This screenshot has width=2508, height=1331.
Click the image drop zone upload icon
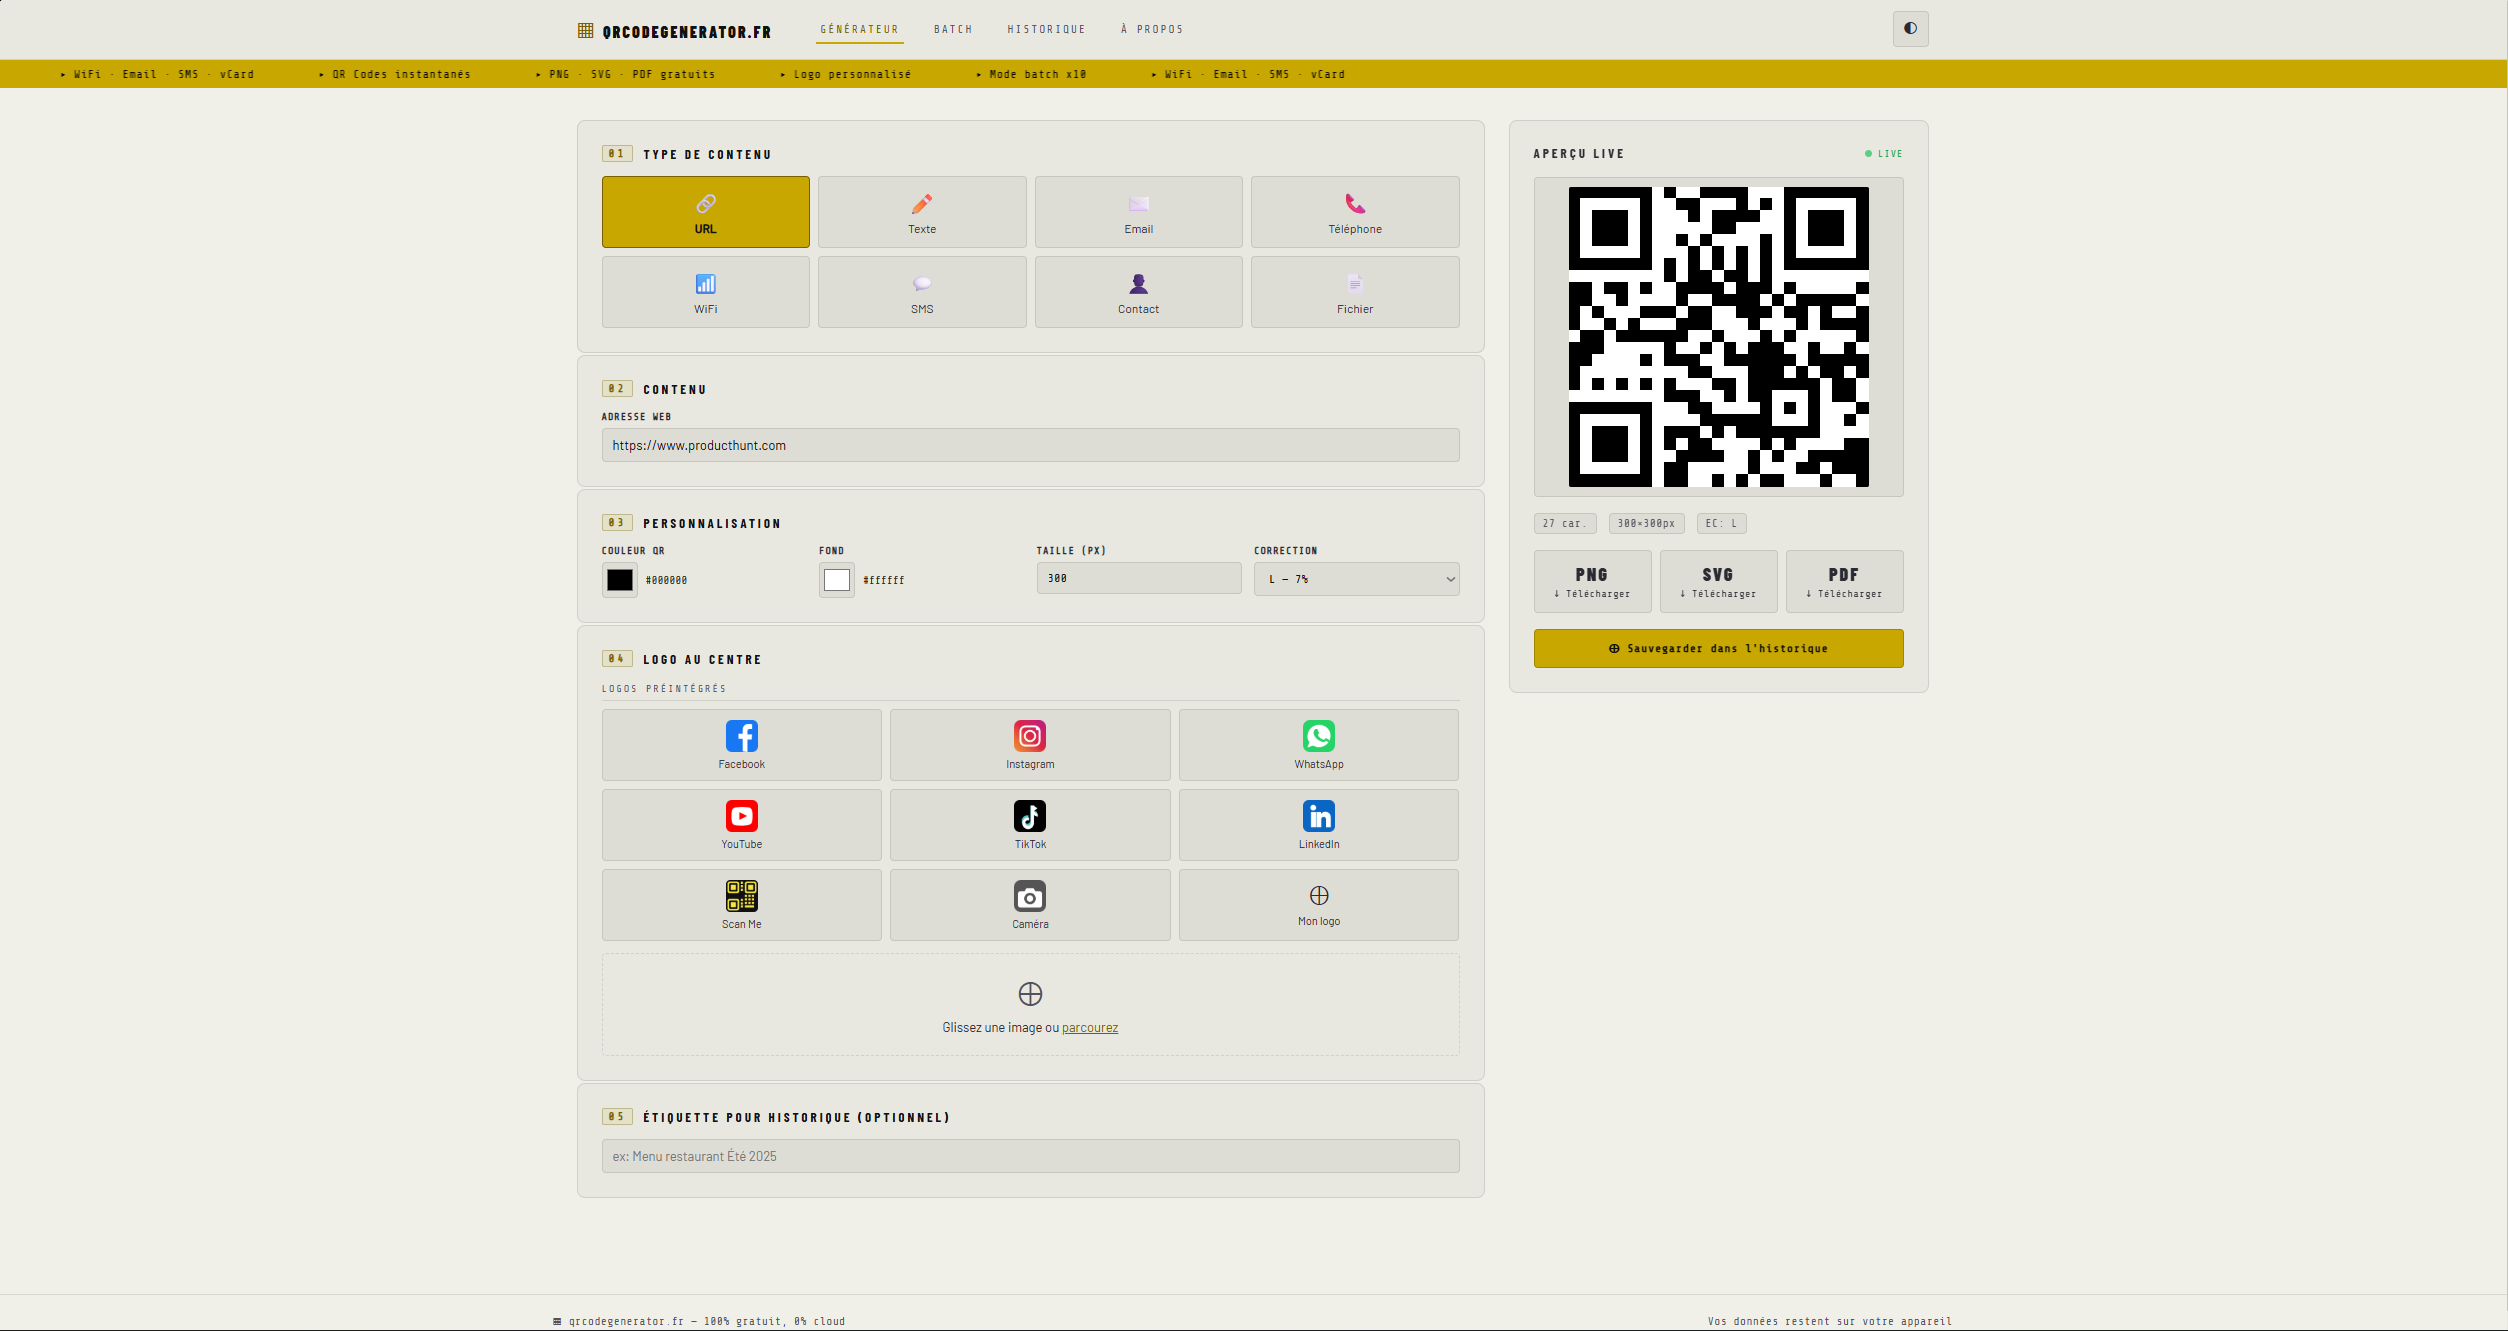point(1030,993)
